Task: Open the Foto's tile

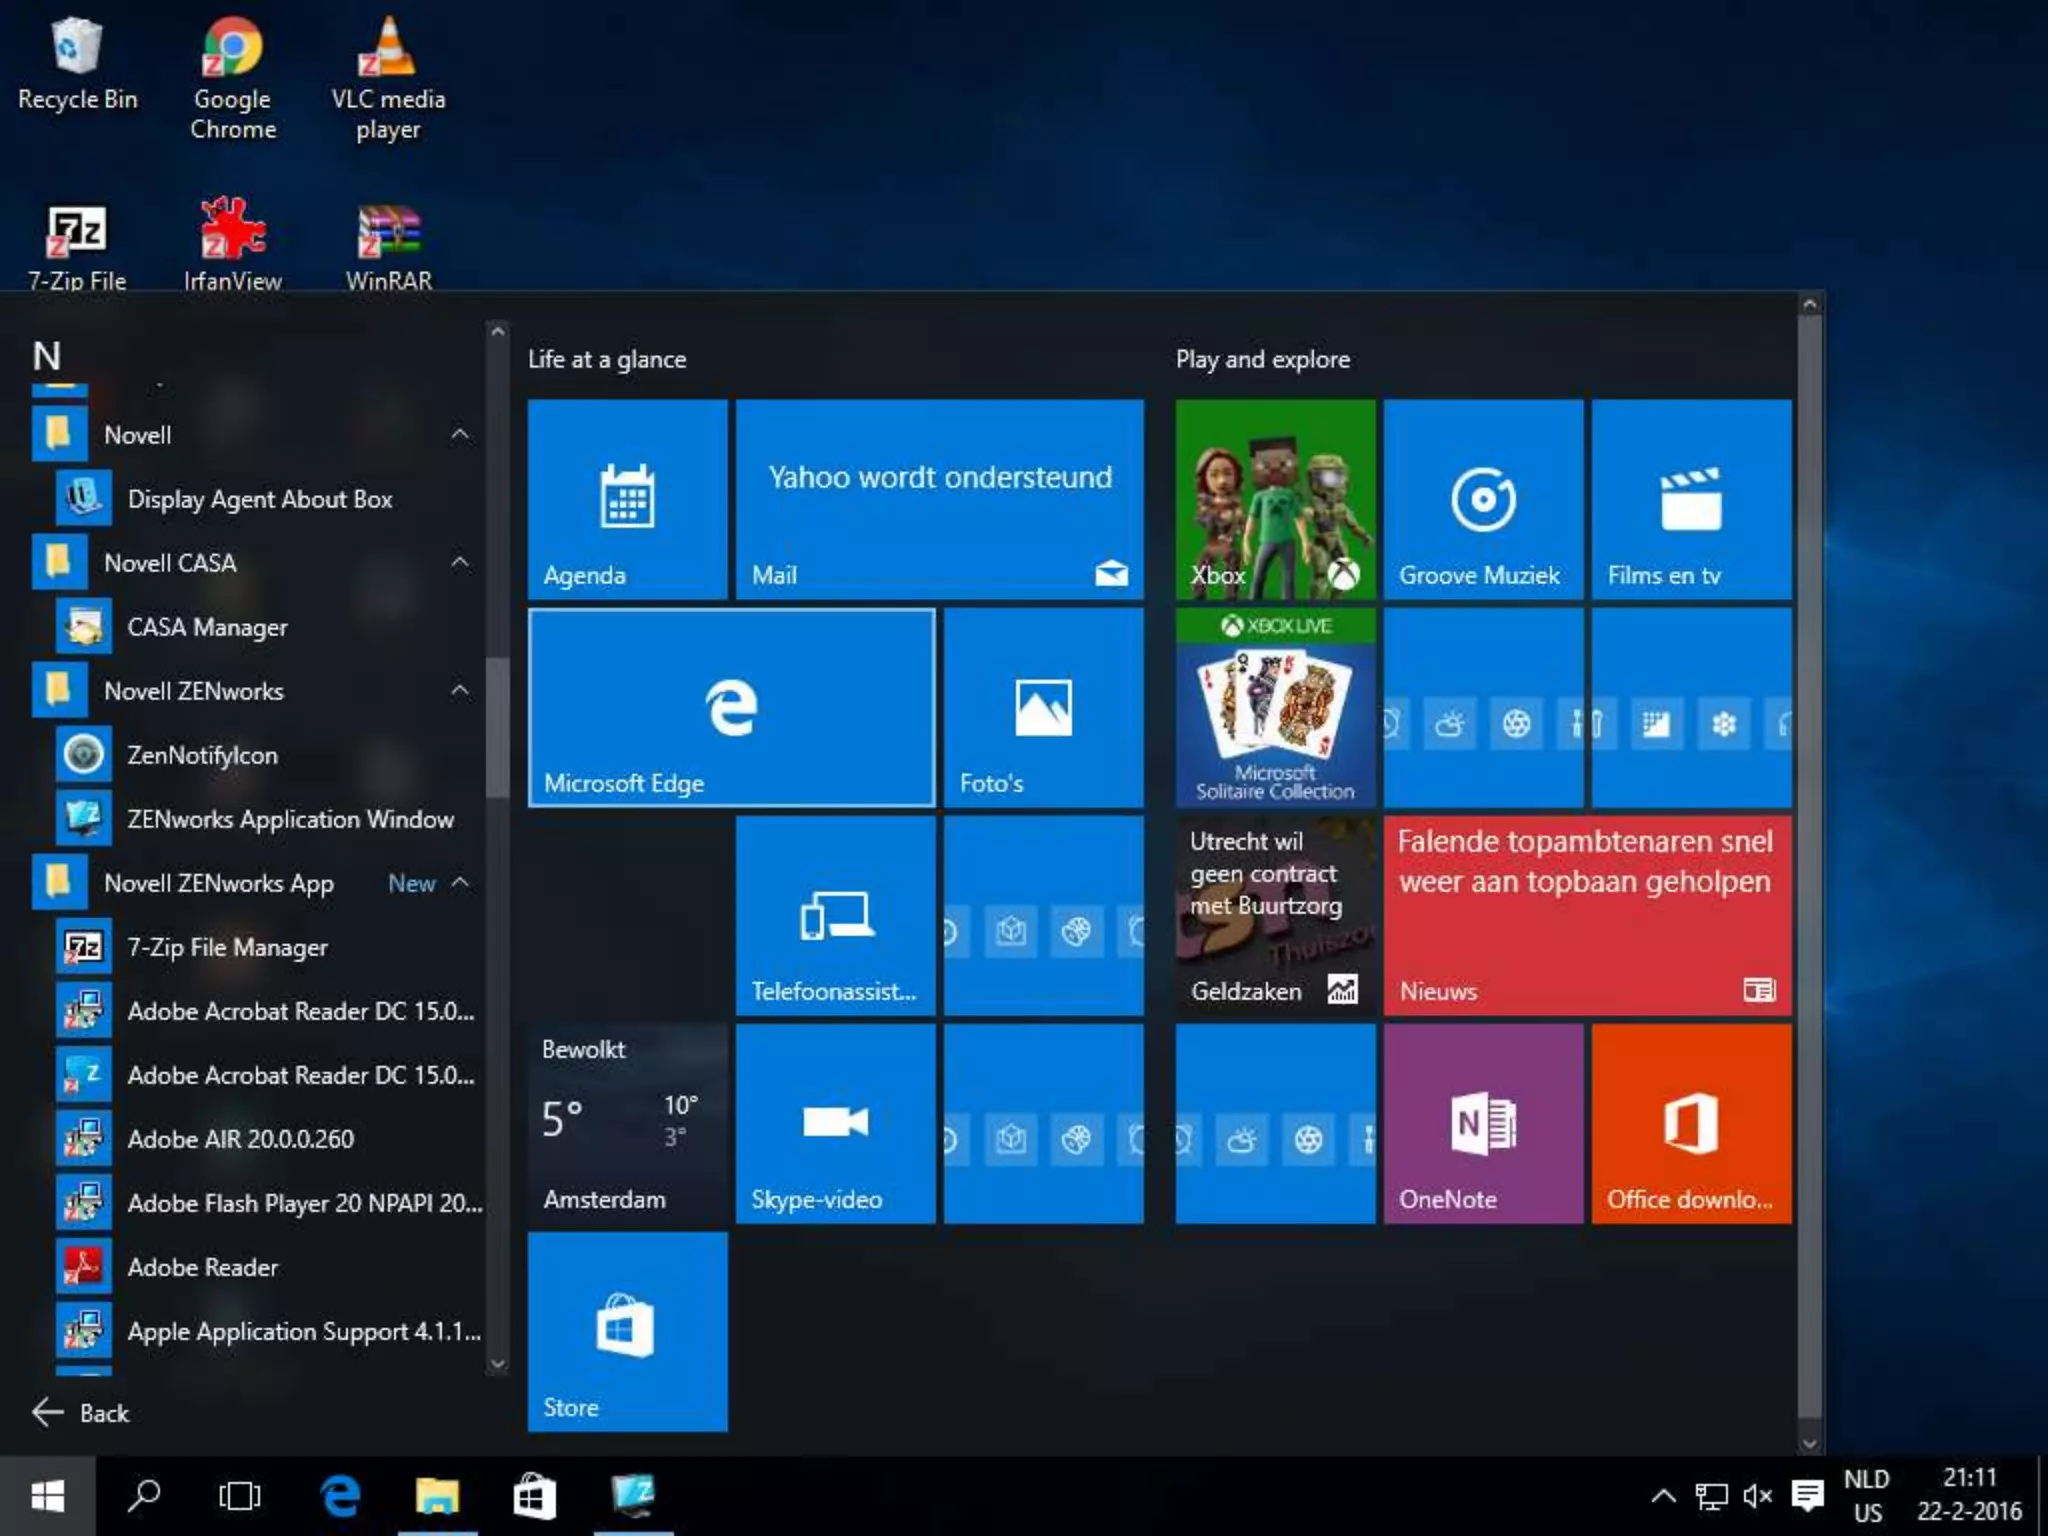Action: coord(1043,707)
